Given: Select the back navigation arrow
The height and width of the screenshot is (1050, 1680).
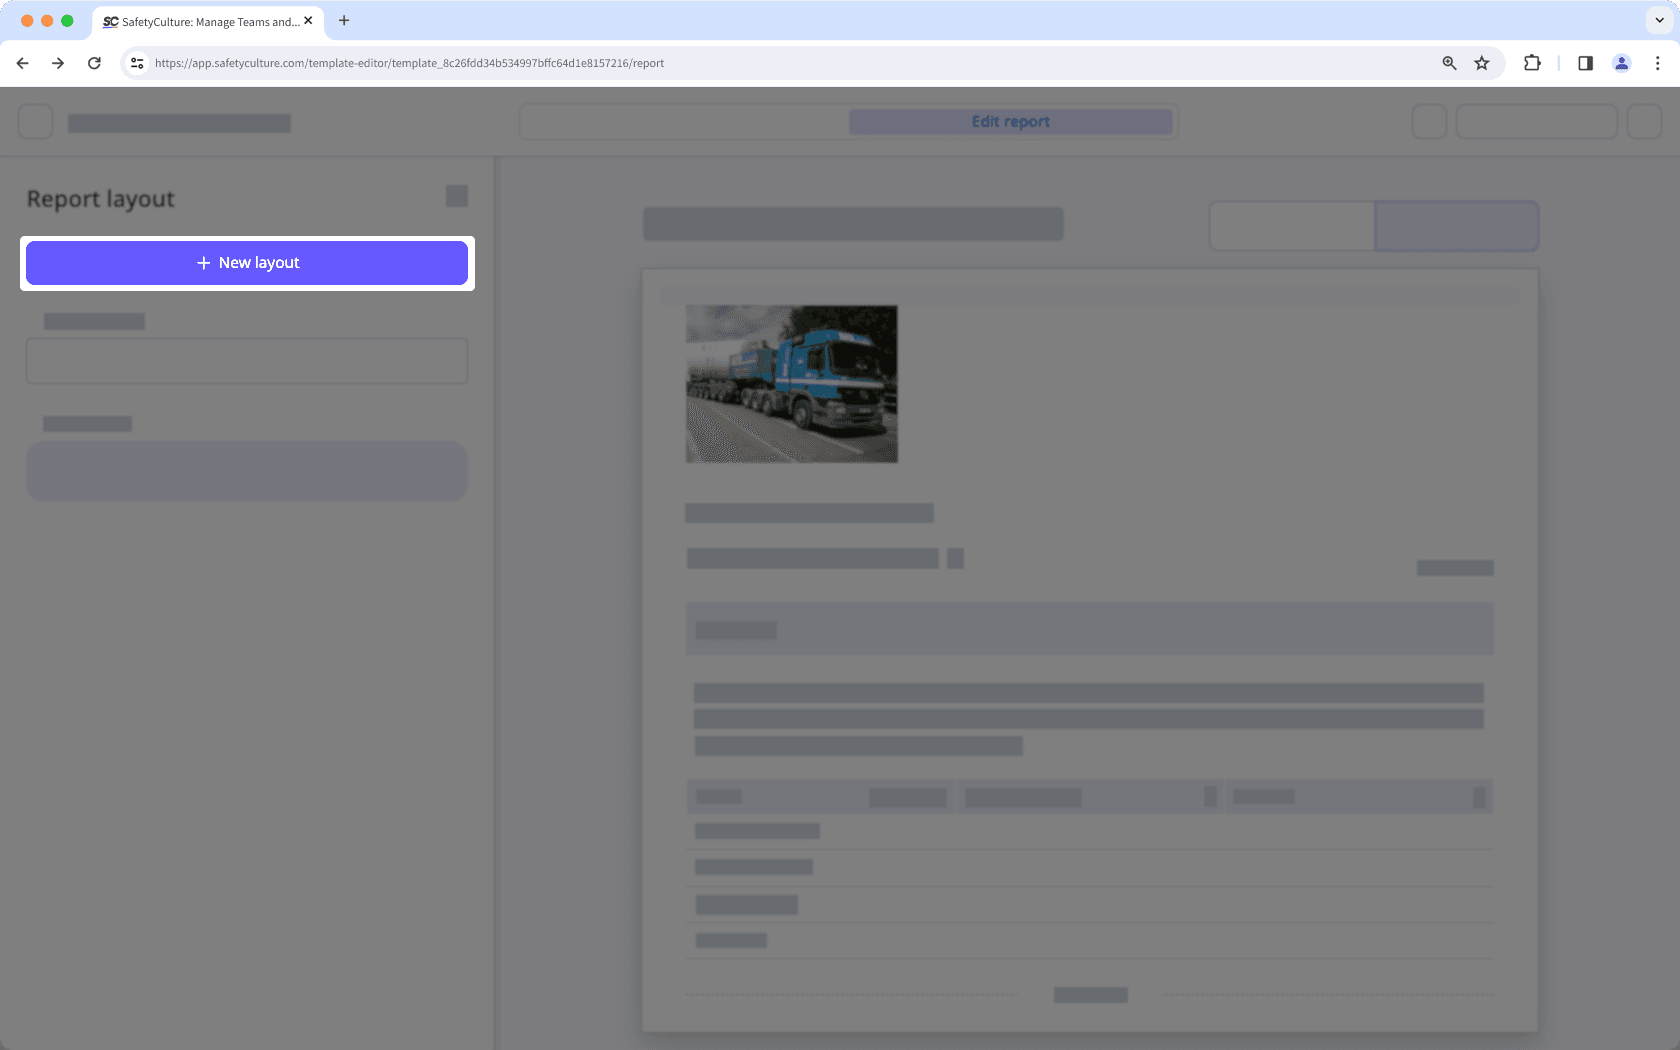Looking at the screenshot, I should 22,62.
